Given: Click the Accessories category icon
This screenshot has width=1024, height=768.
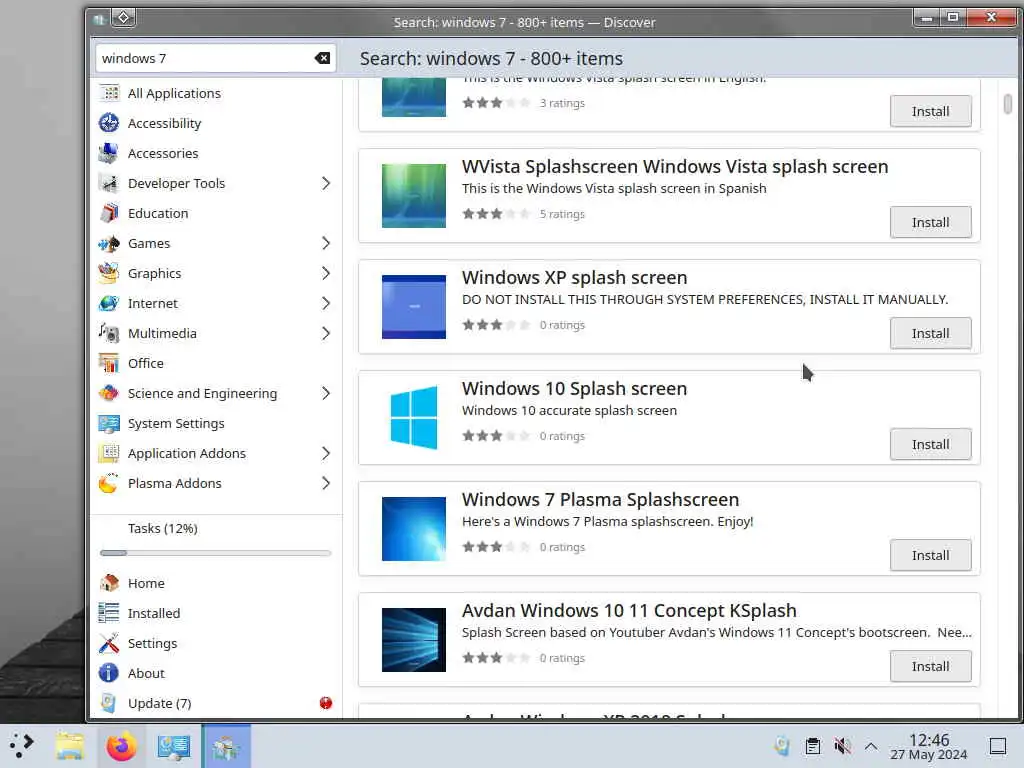Looking at the screenshot, I should click(x=109, y=153).
